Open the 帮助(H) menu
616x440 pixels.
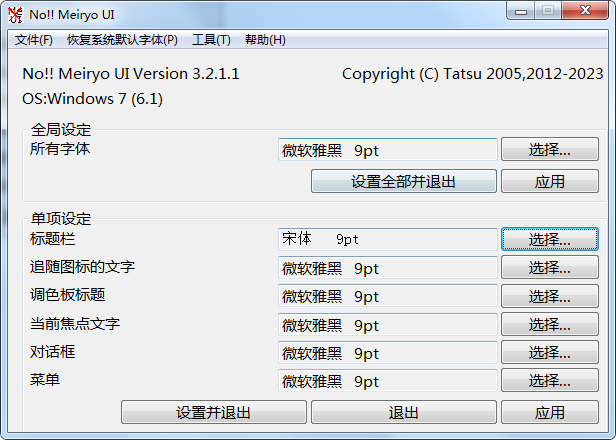click(265, 40)
